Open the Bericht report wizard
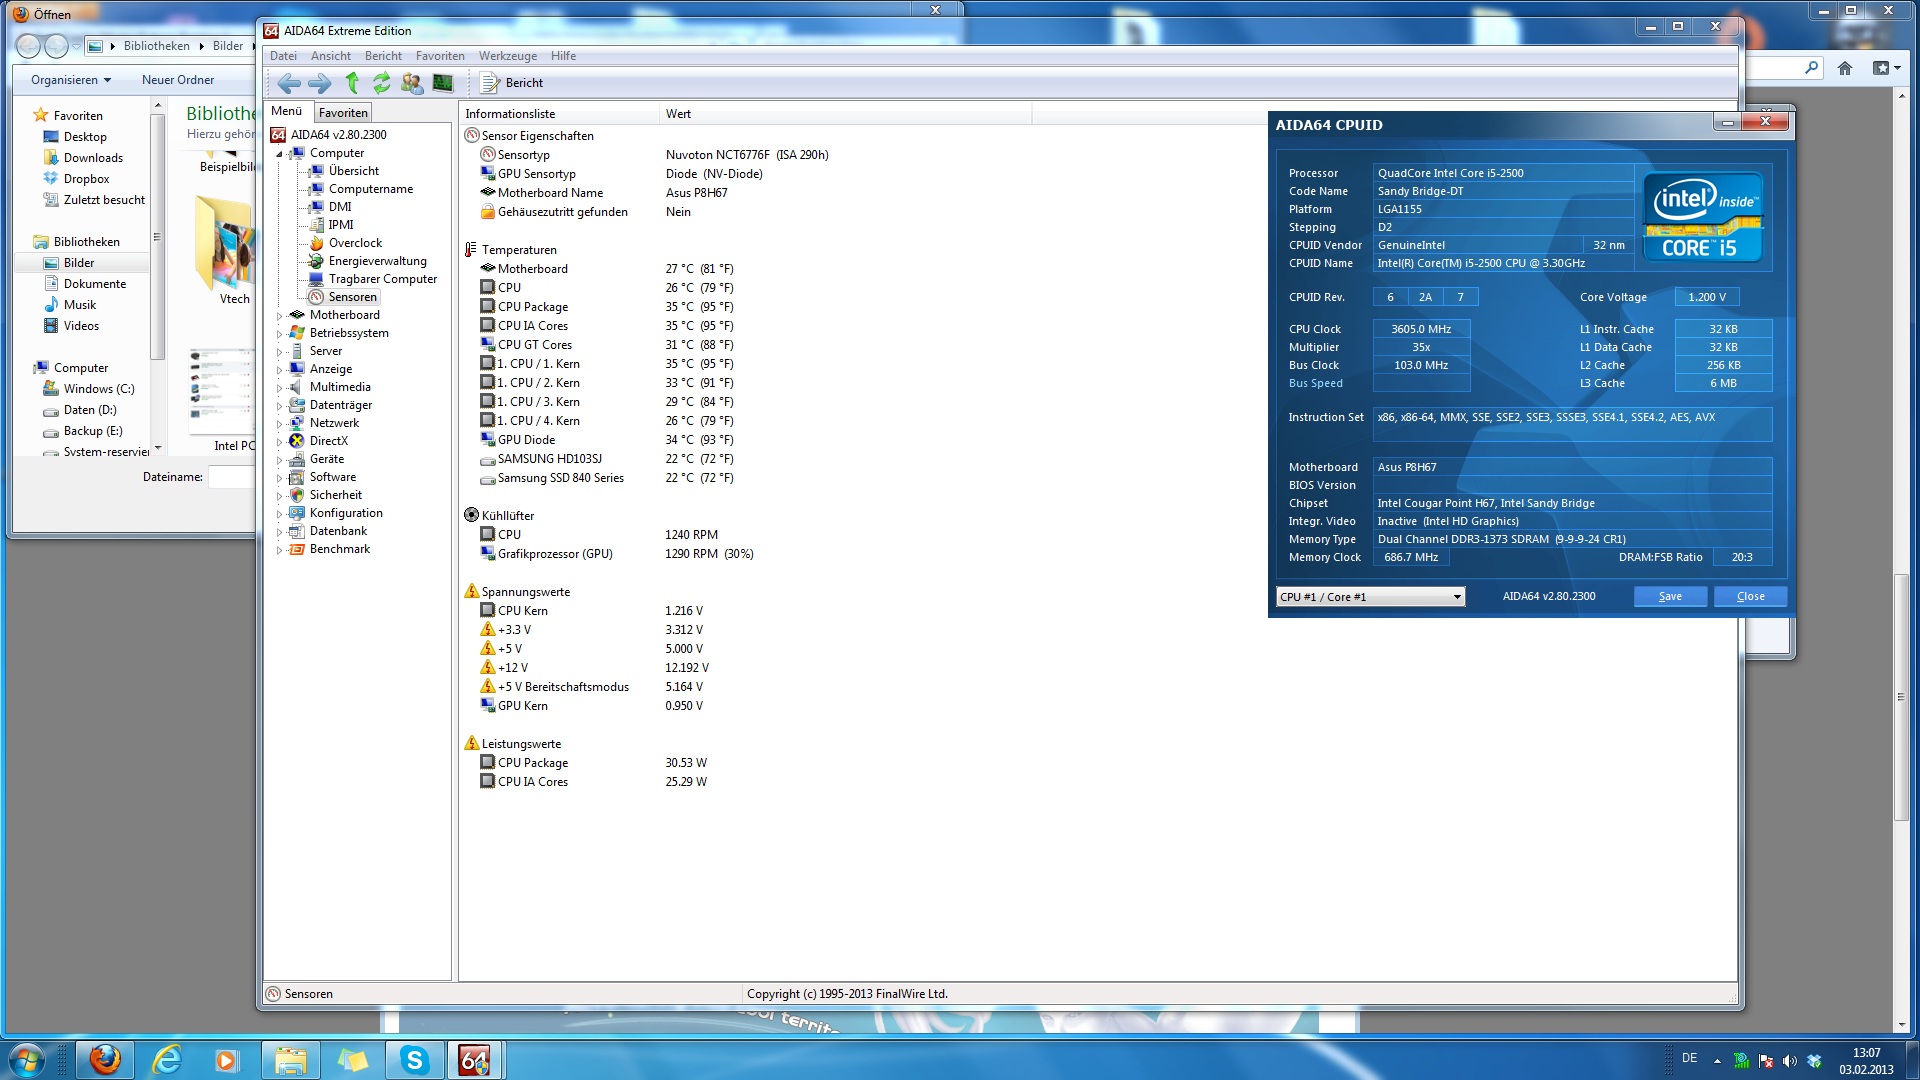This screenshot has height=1080, width=1920. pyautogui.click(x=512, y=83)
